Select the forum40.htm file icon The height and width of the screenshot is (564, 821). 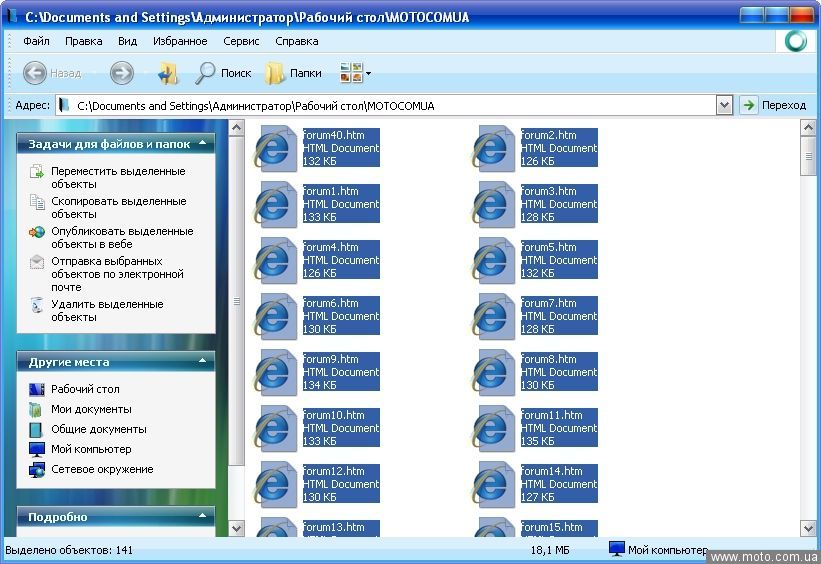(275, 148)
